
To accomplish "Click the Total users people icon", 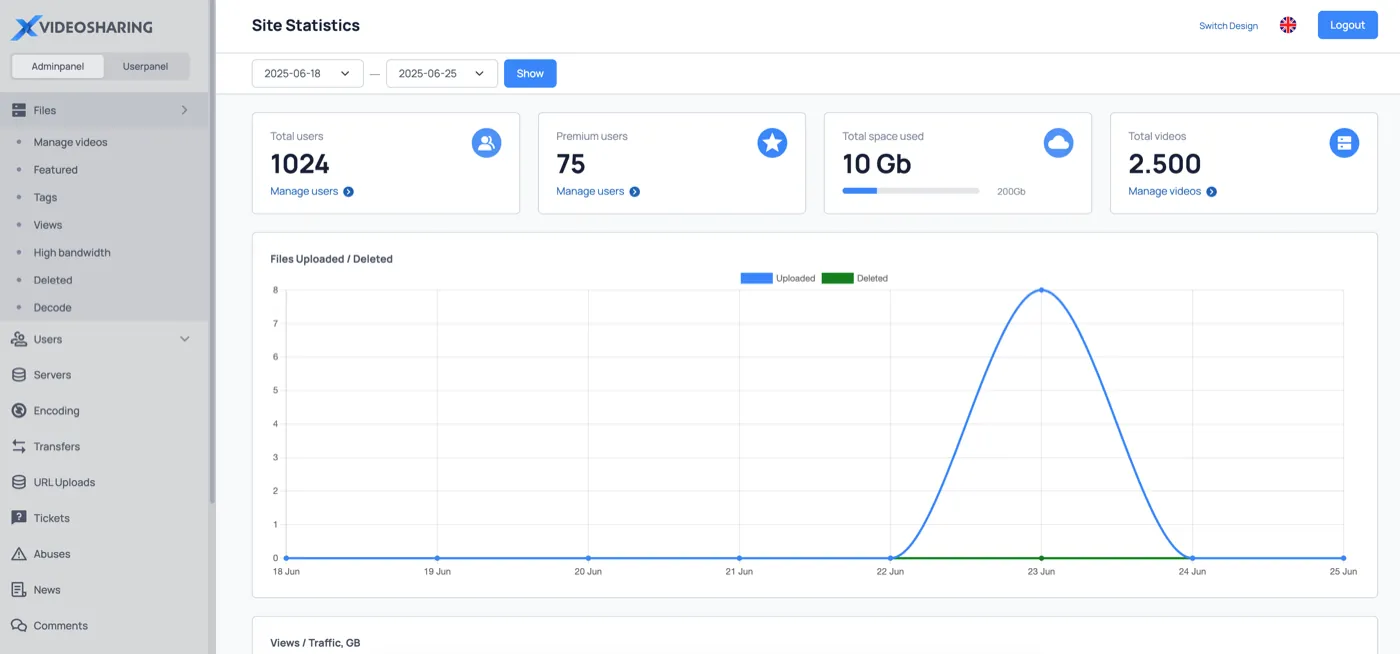I will click(486, 143).
